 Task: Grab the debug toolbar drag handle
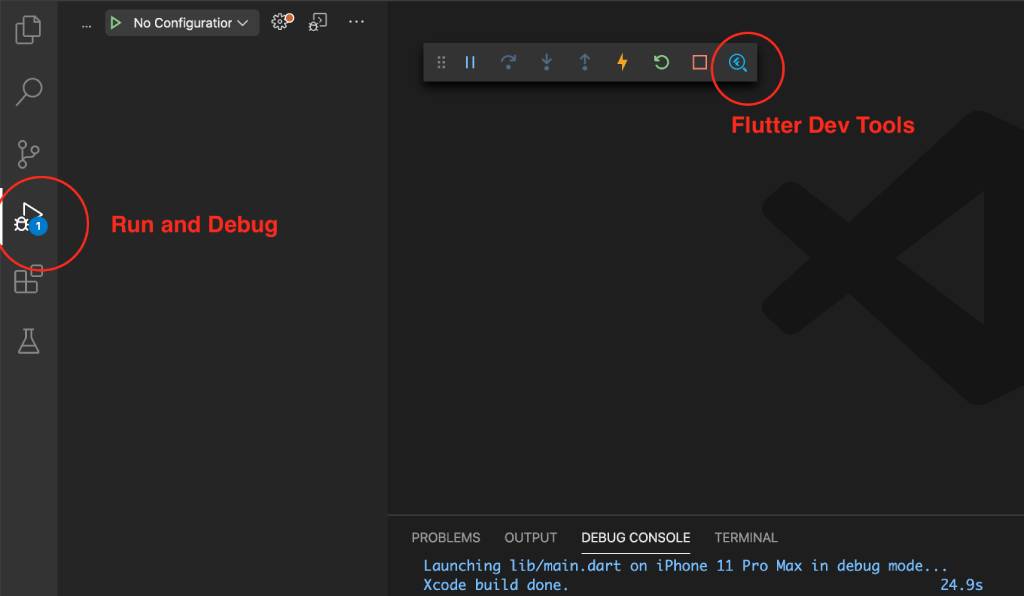(441, 63)
